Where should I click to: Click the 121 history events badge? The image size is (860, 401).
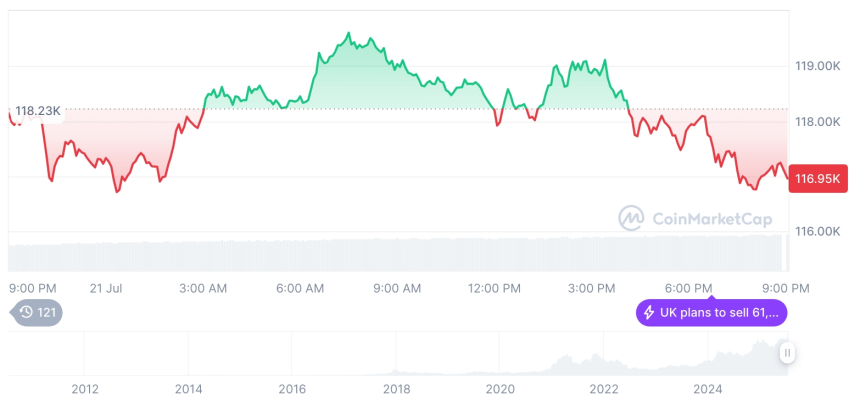point(37,313)
